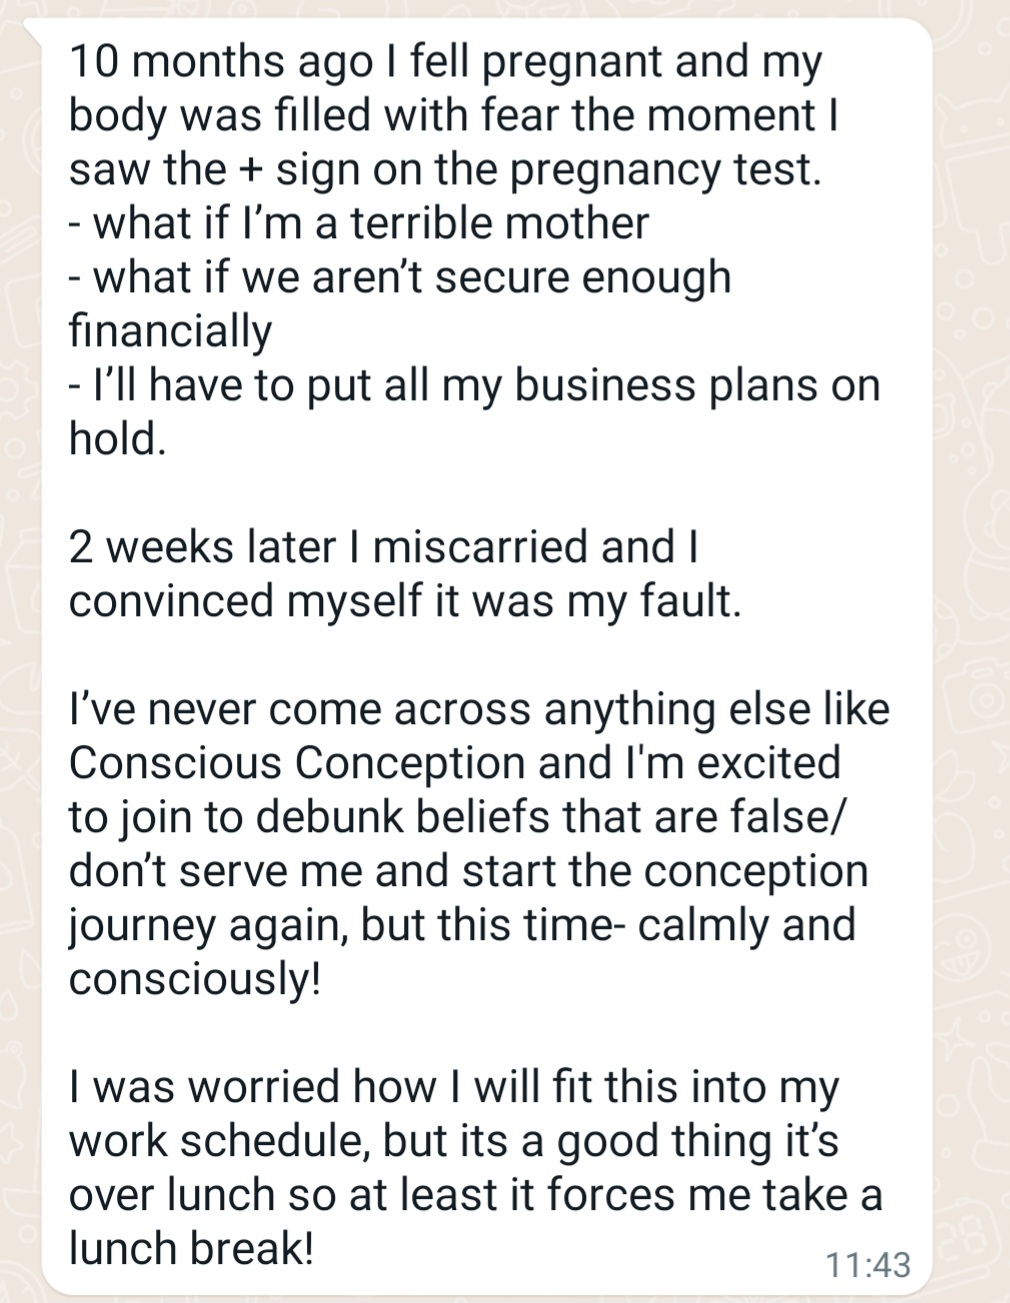The height and width of the screenshot is (1303, 1010).
Task: Click the "what if we aren't secure enough" line
Action: 400,277
